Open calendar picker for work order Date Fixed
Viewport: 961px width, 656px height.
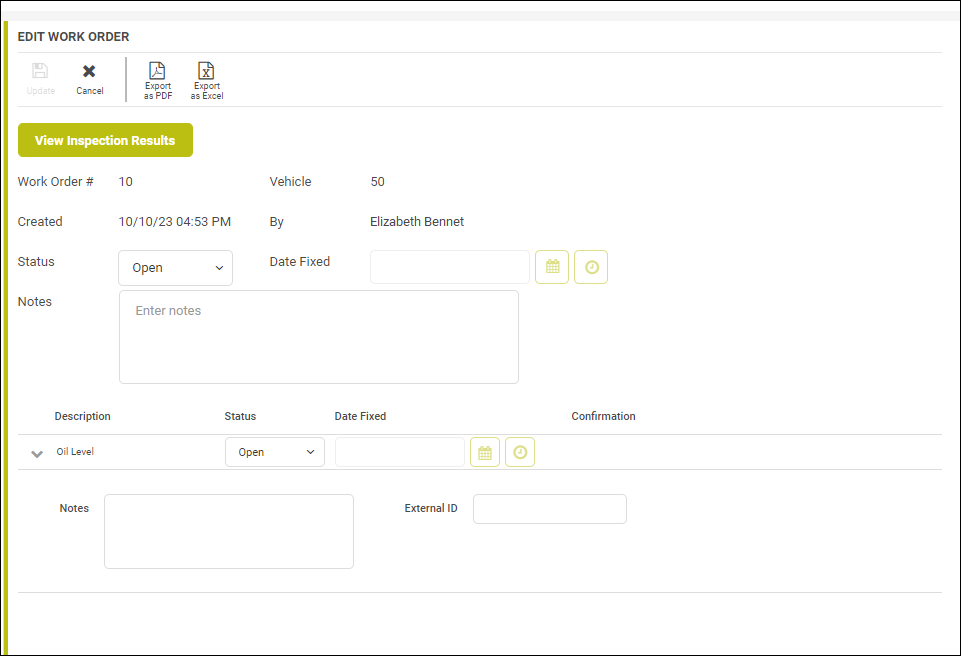(x=552, y=267)
